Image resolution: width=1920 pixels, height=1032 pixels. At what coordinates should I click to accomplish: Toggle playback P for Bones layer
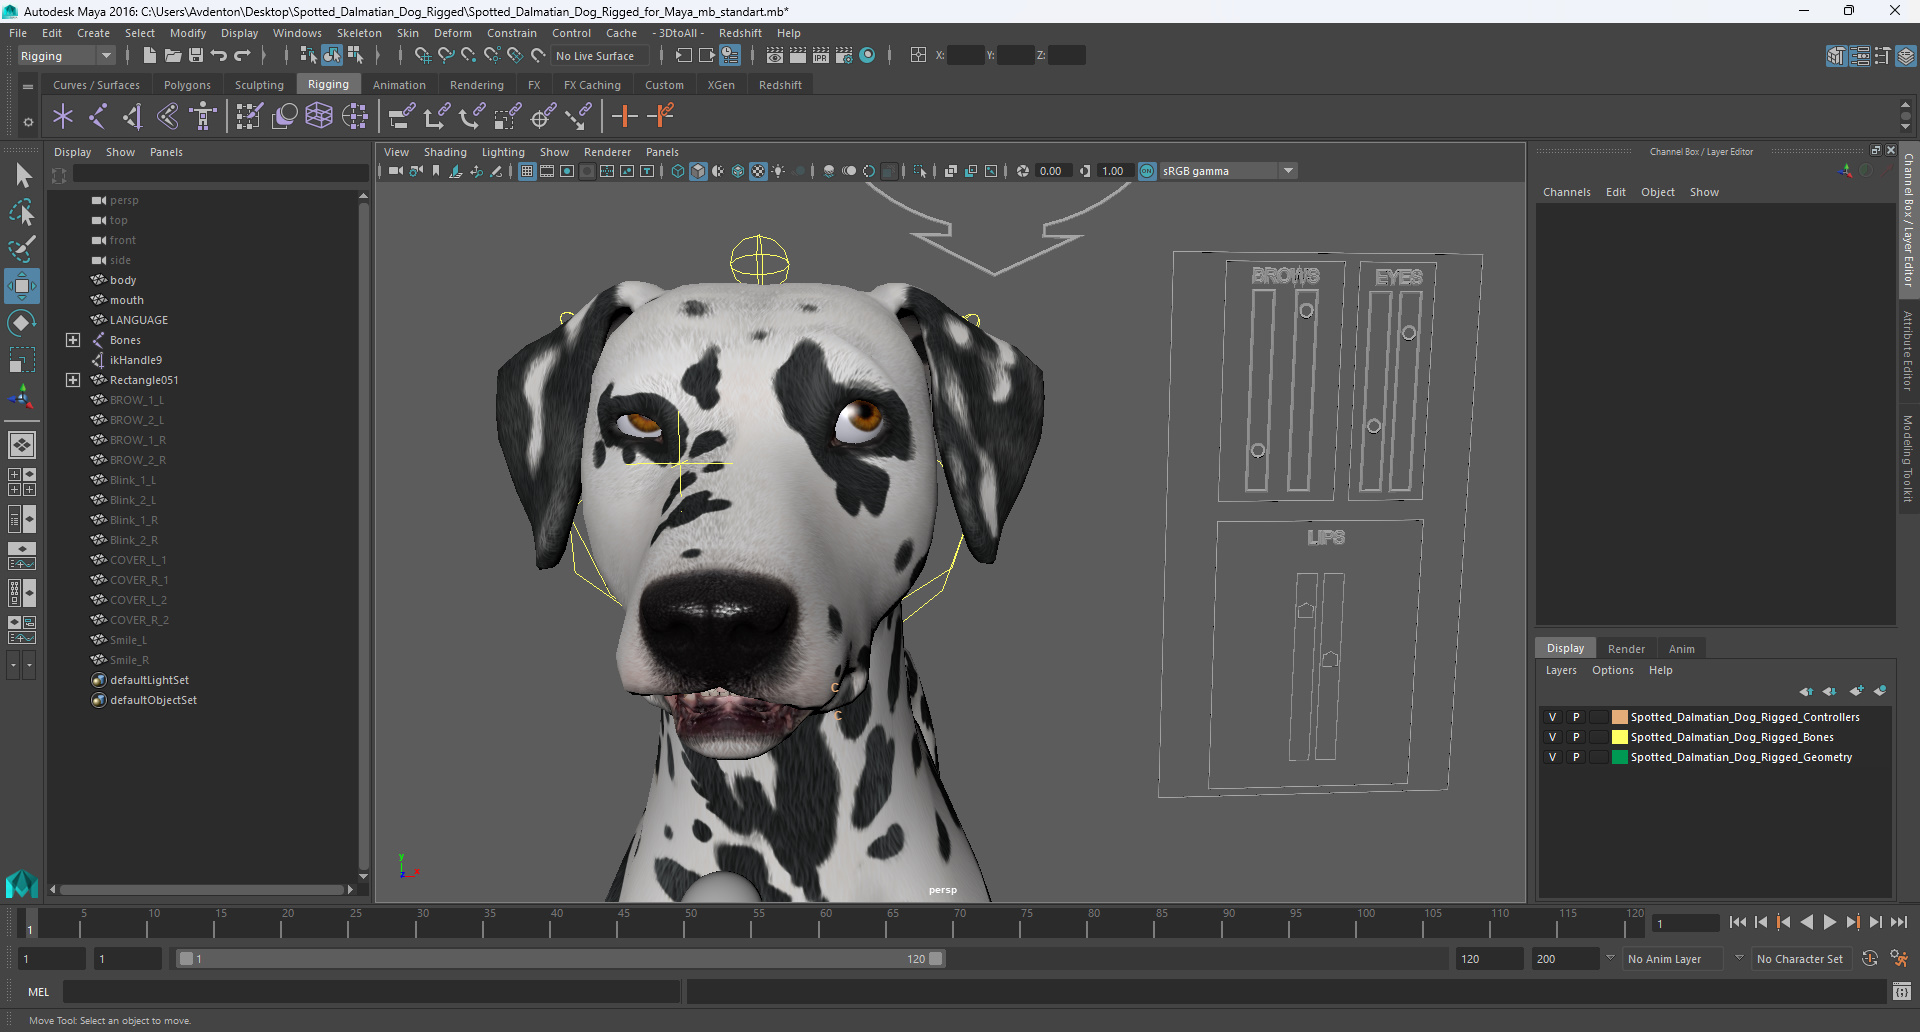(1576, 737)
